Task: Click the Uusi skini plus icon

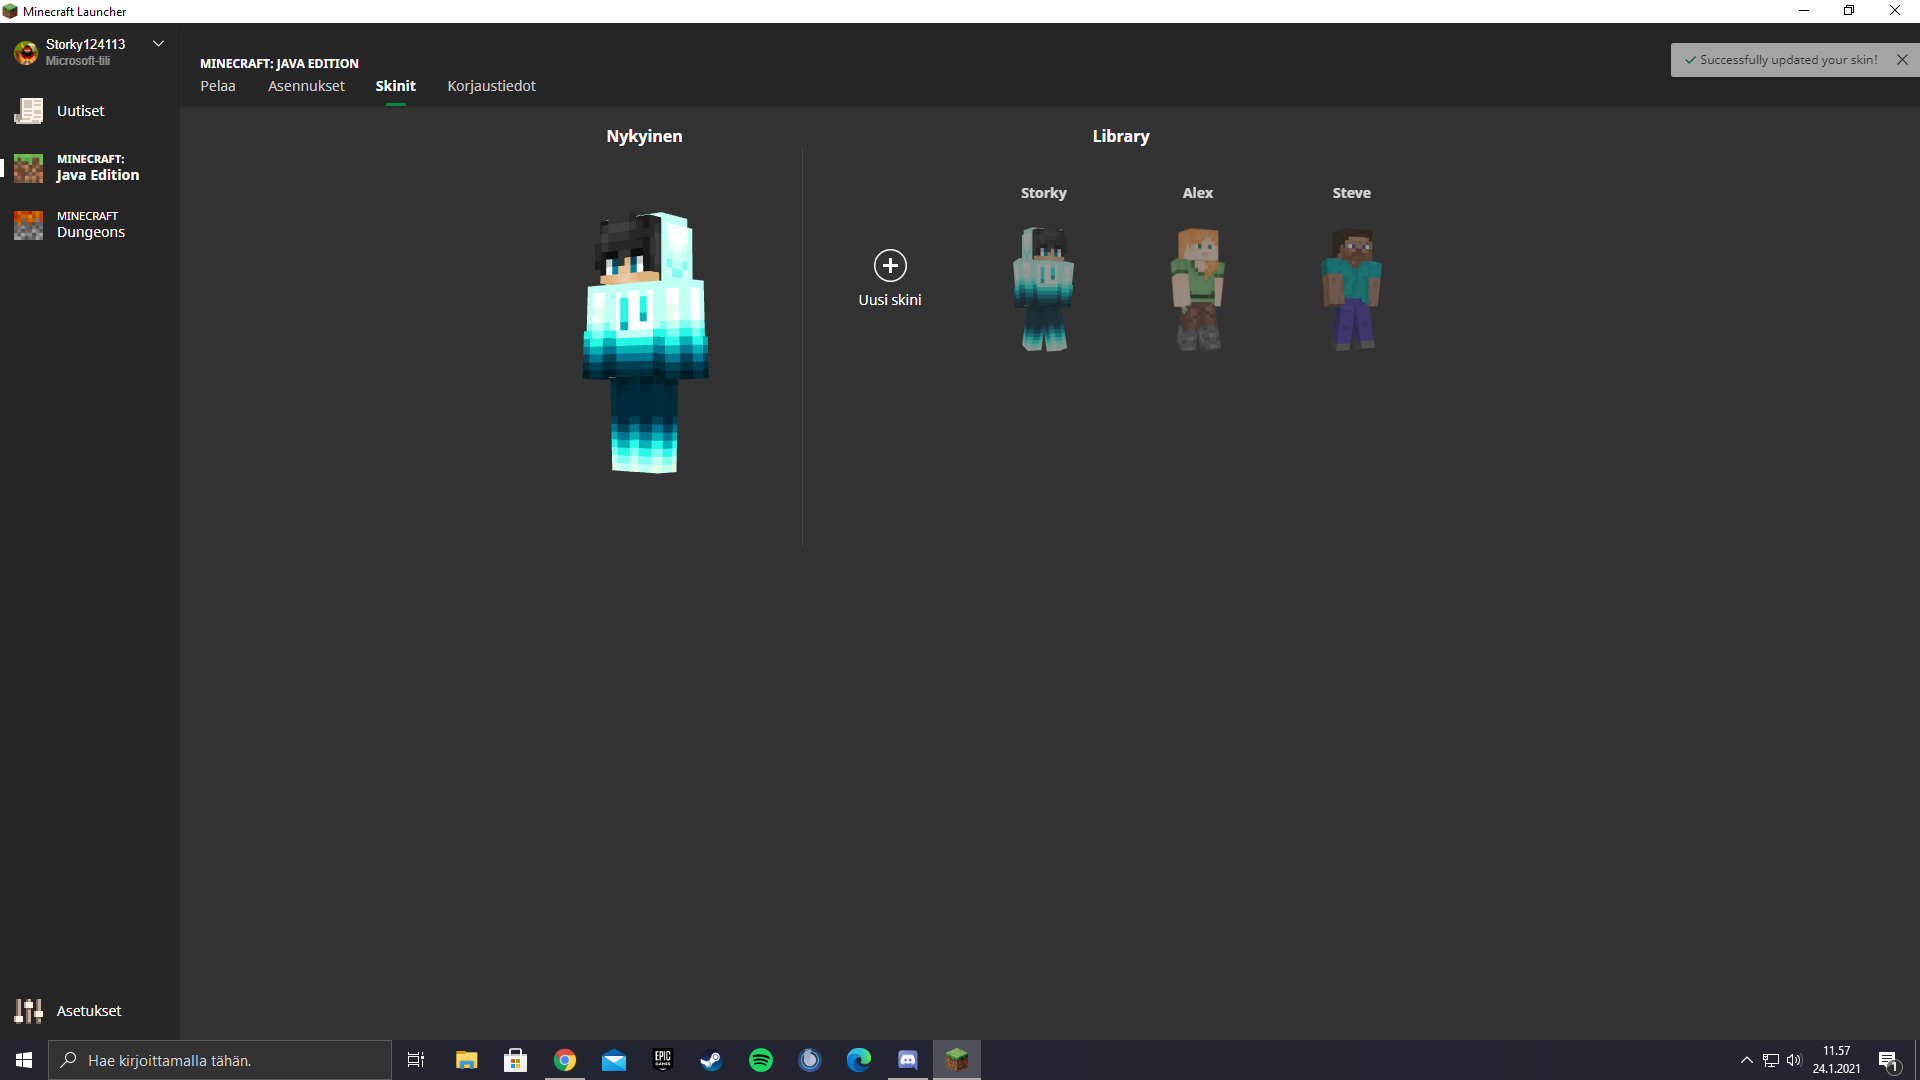Action: pos(890,266)
